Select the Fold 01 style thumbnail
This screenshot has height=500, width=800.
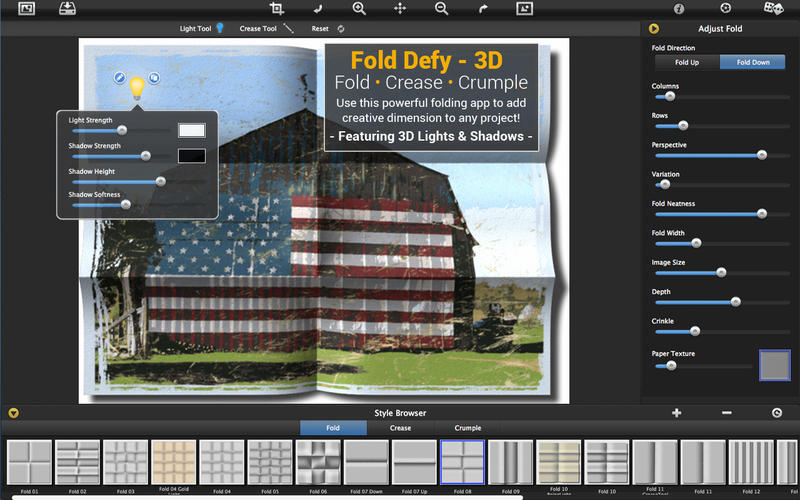click(x=29, y=462)
